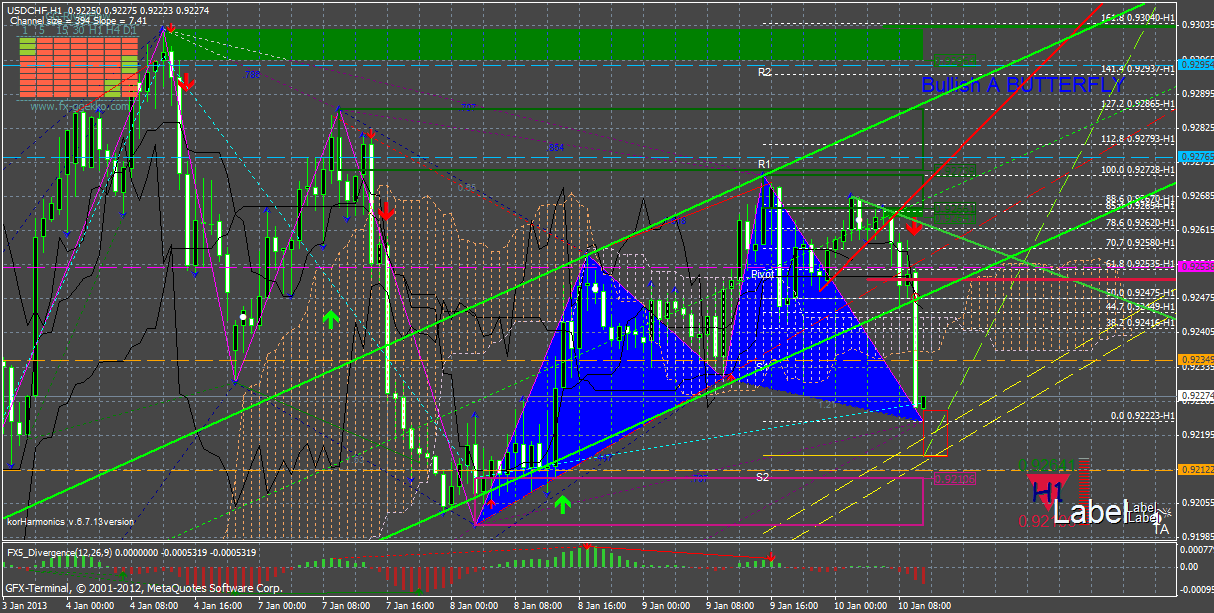Image resolution: width=1214 pixels, height=613 pixels.
Task: Click the H4 column header in the timeframe grid
Action: pos(112,30)
